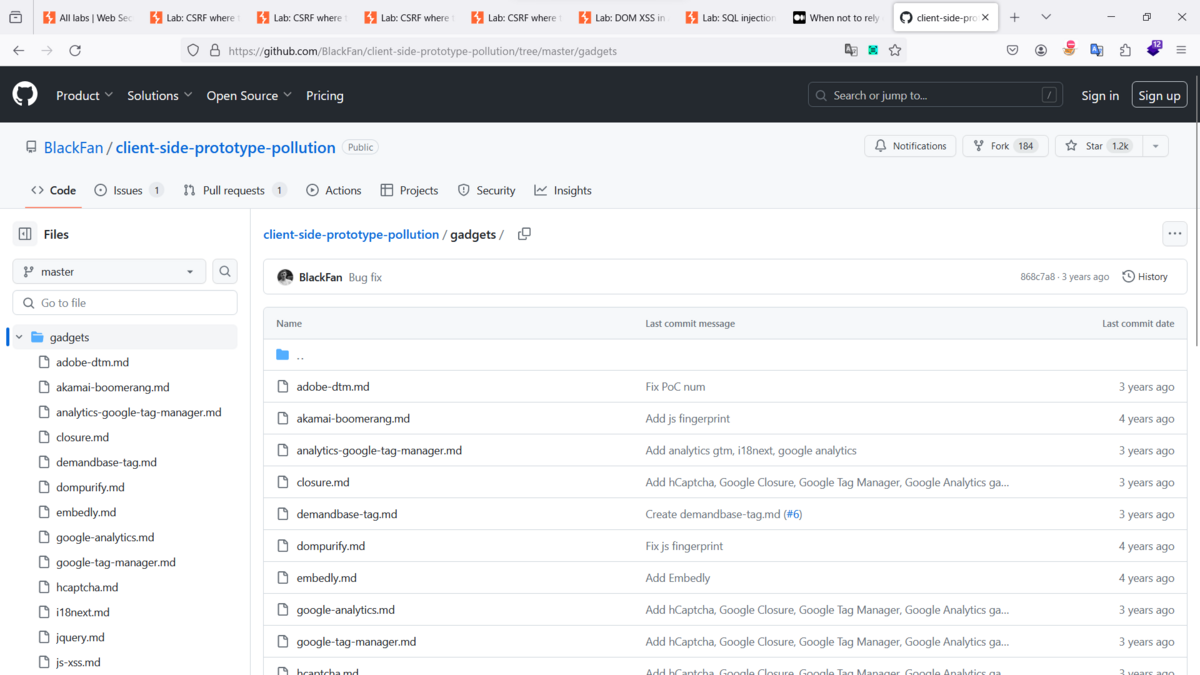Collapse the gadgets folder chevron in tree

(x=19, y=337)
